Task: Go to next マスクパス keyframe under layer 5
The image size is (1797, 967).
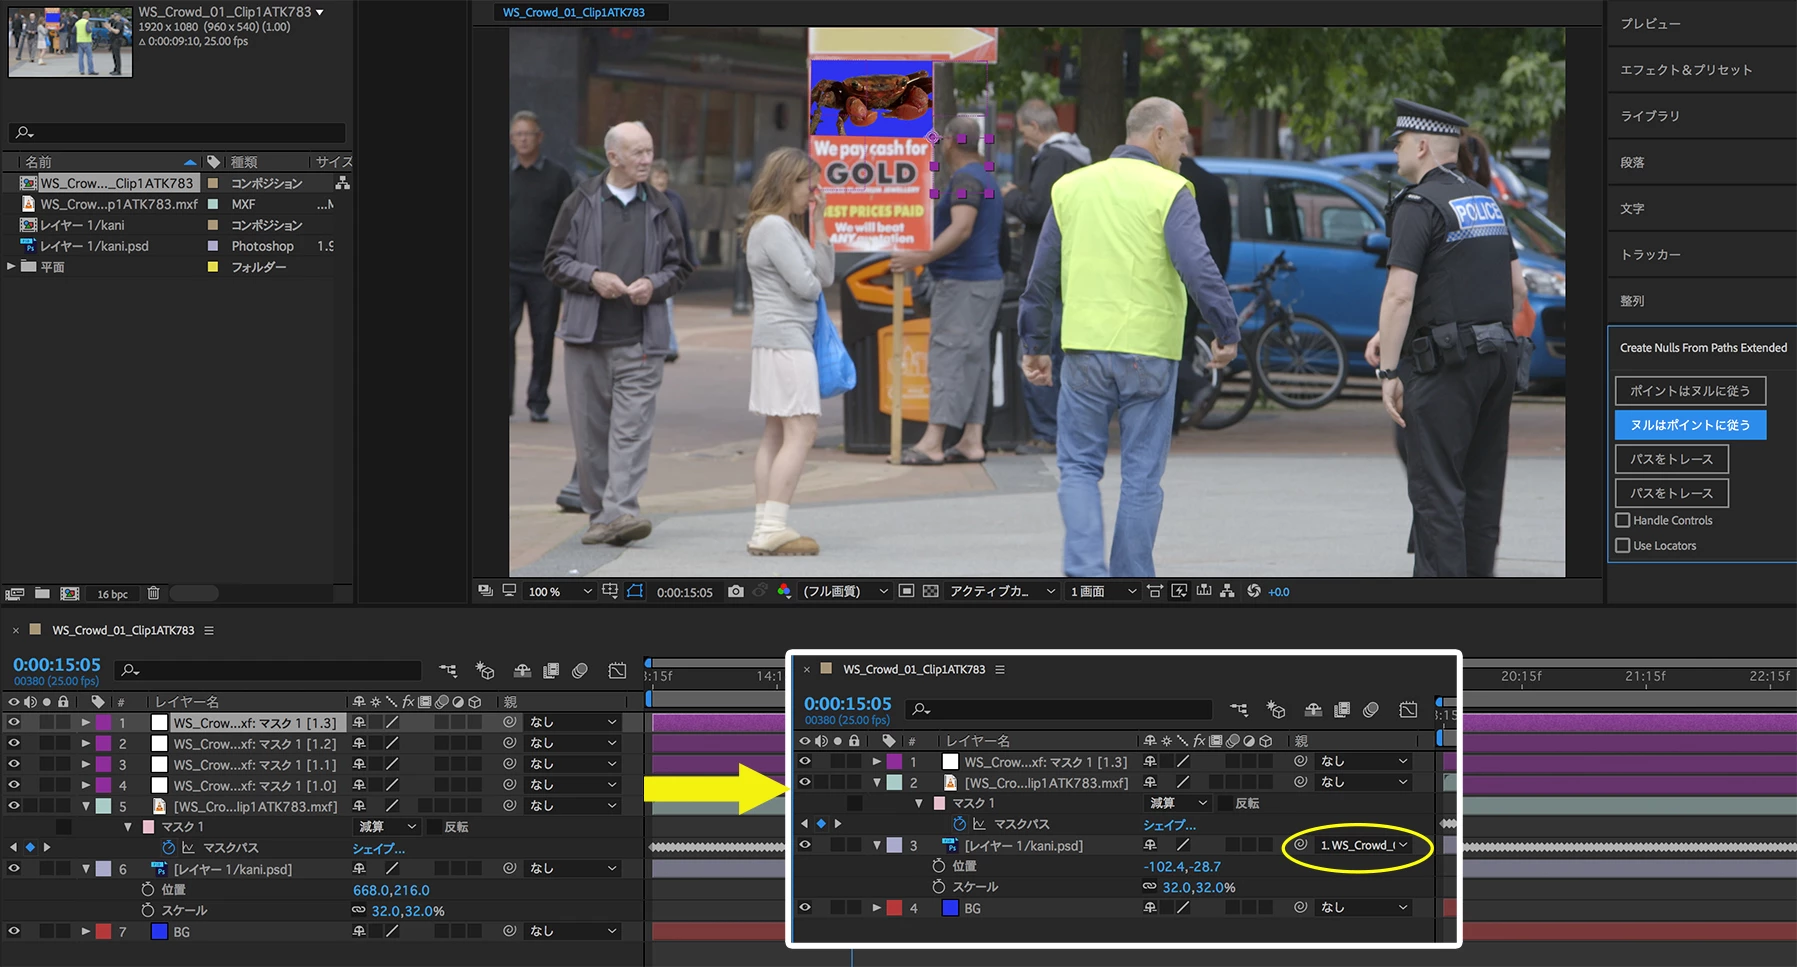Action: pyautogui.click(x=47, y=848)
